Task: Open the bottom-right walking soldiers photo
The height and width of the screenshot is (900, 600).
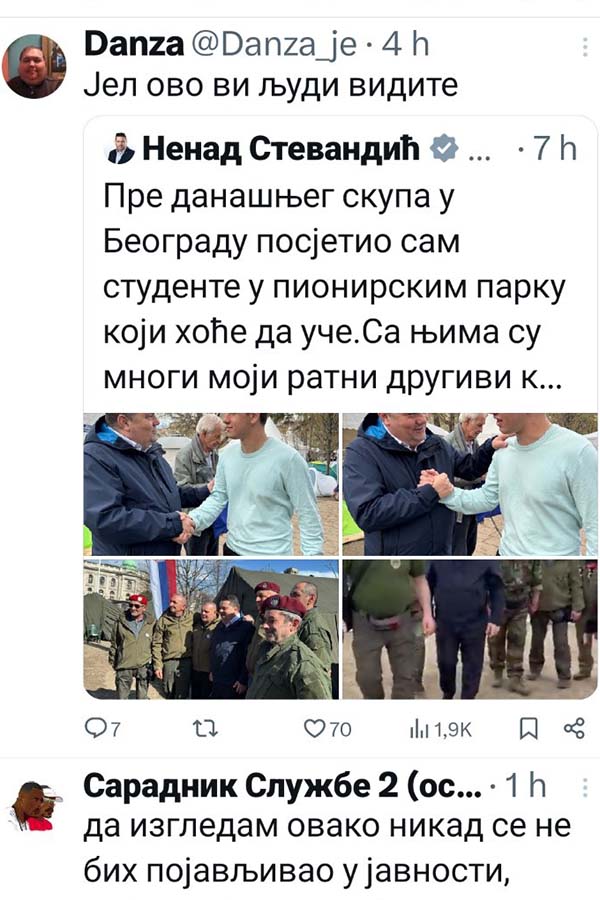Action: [470, 629]
